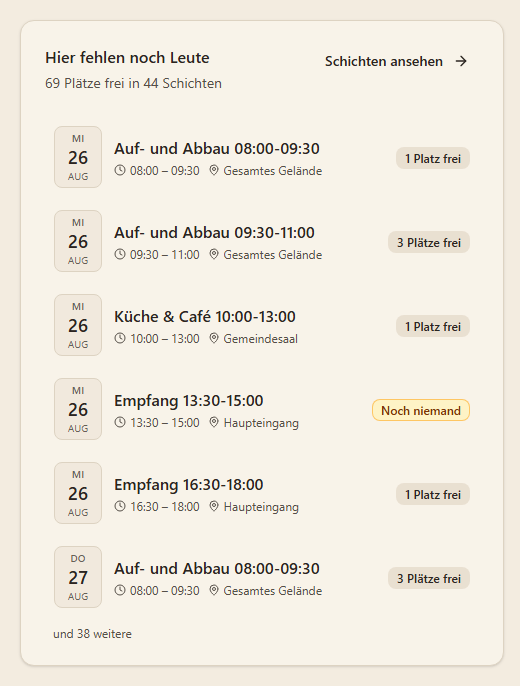
Task: Click clock icon of Empfang 13:30-15:00 shift
Action: point(120,422)
